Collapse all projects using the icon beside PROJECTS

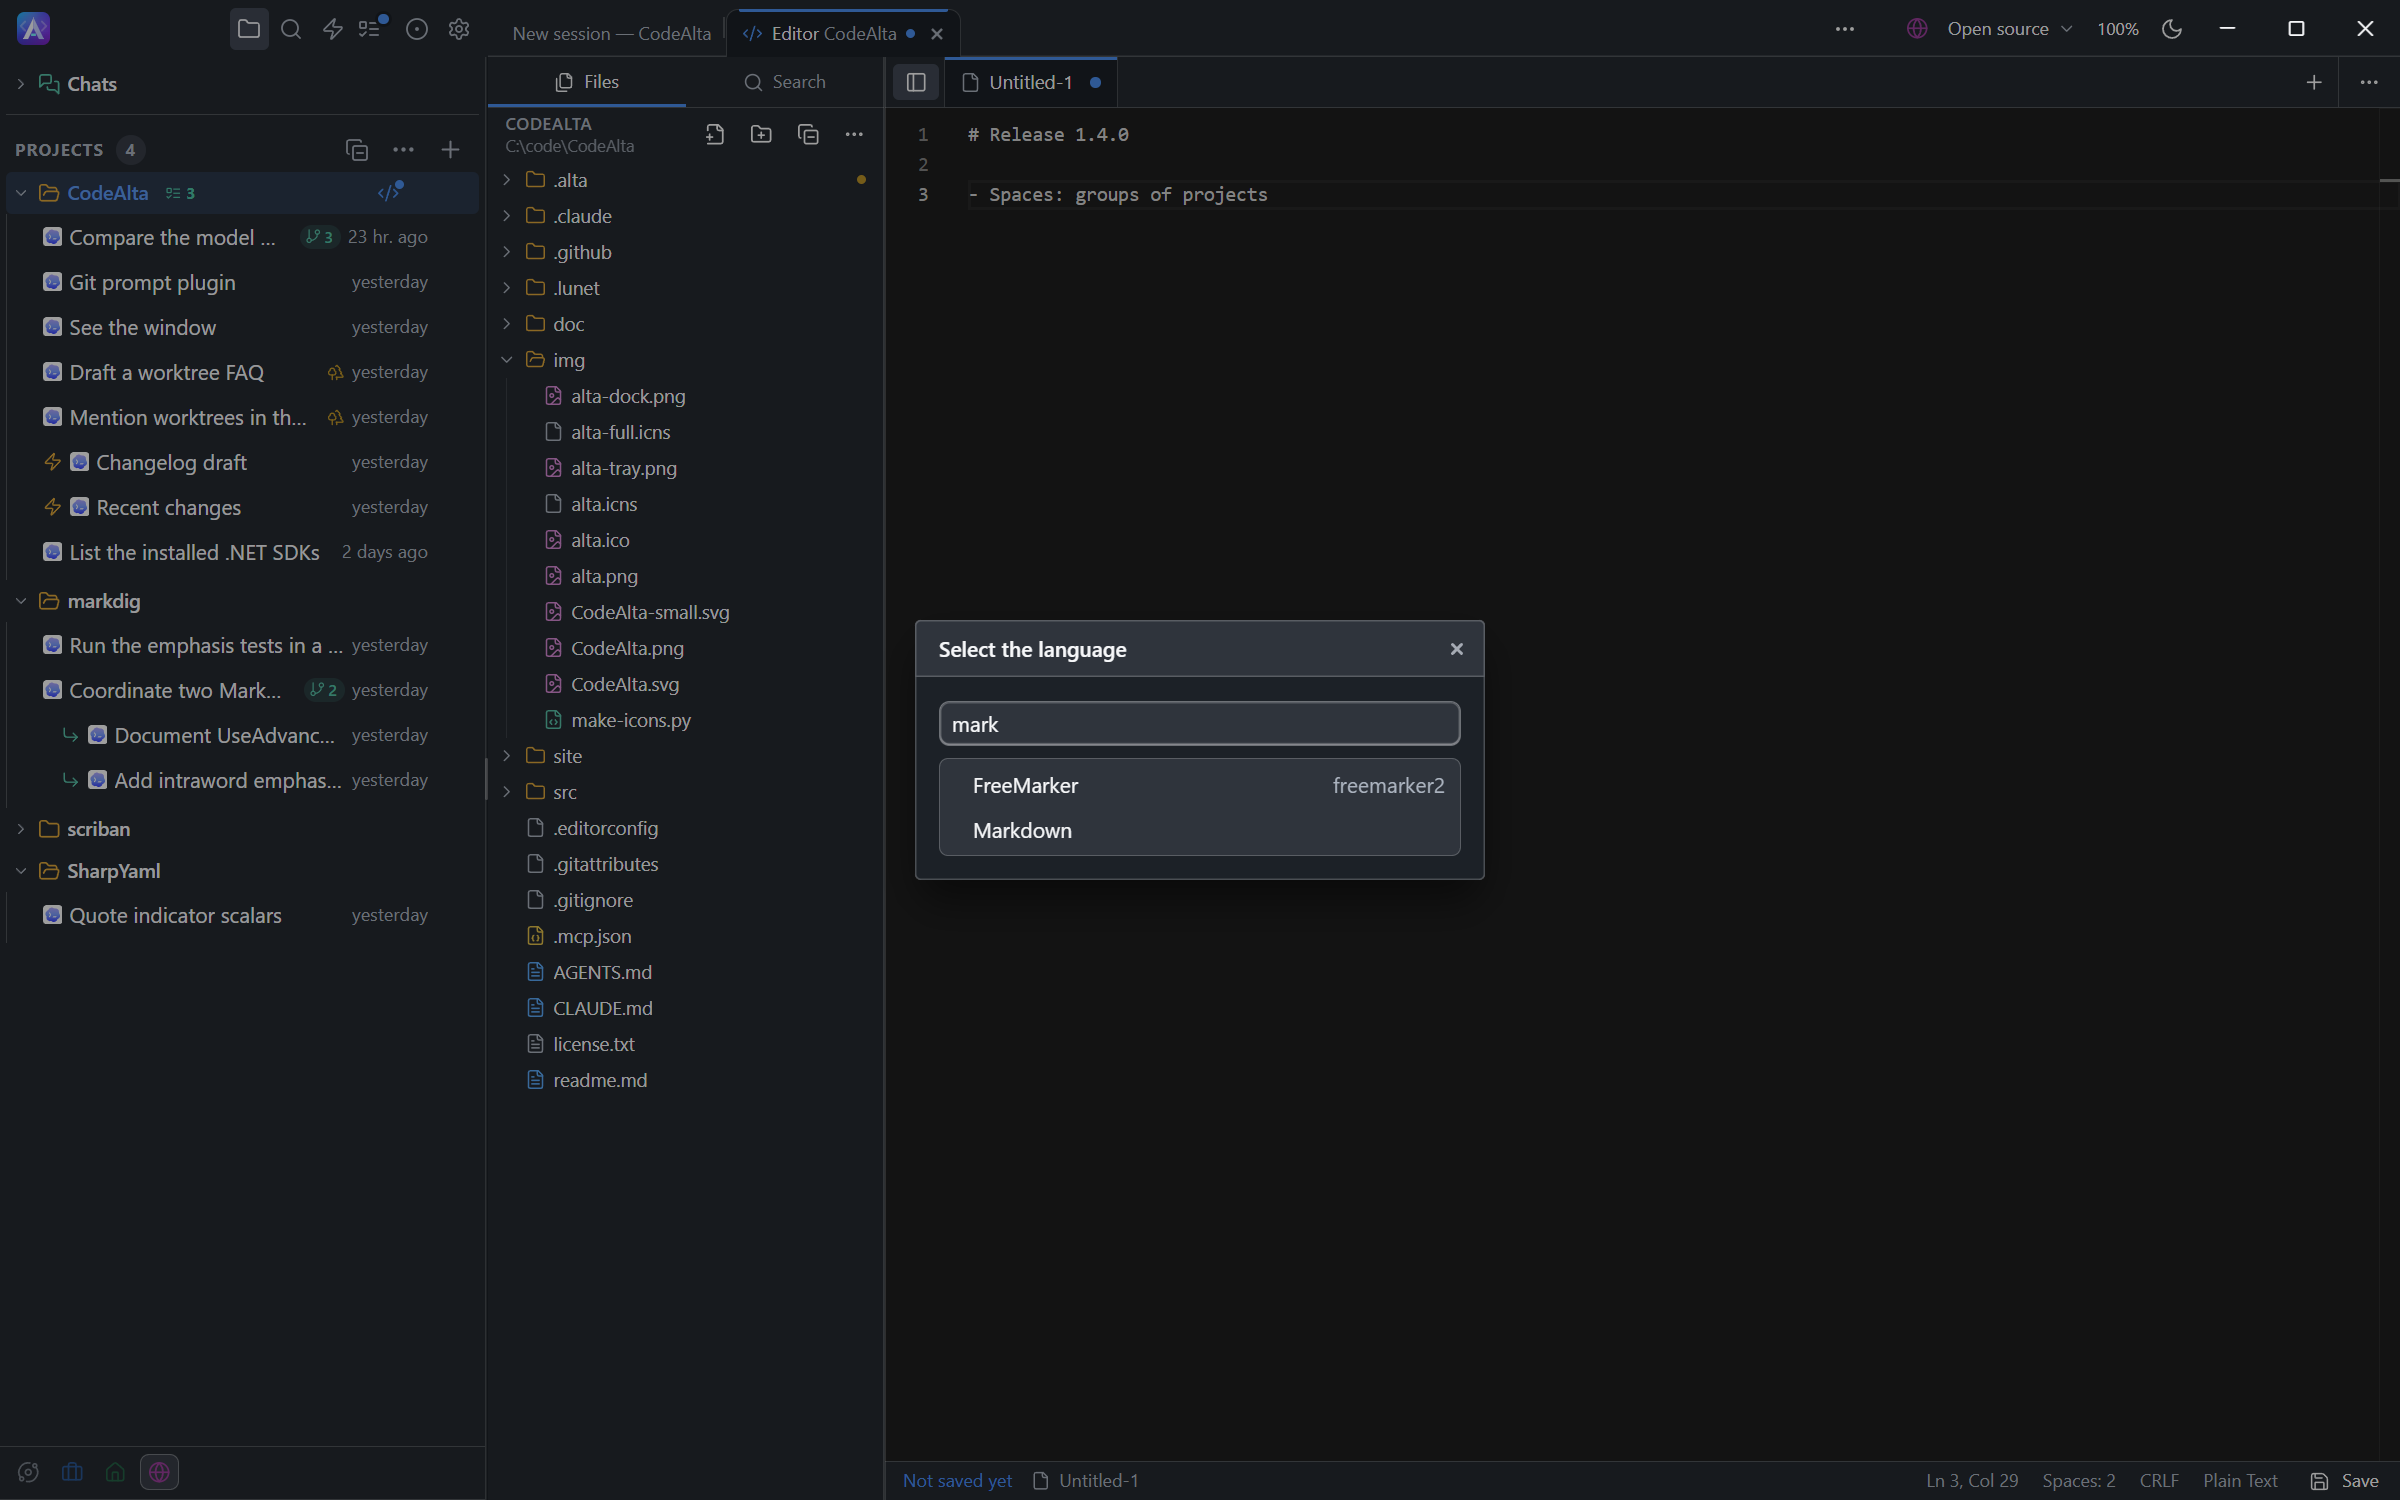point(357,150)
